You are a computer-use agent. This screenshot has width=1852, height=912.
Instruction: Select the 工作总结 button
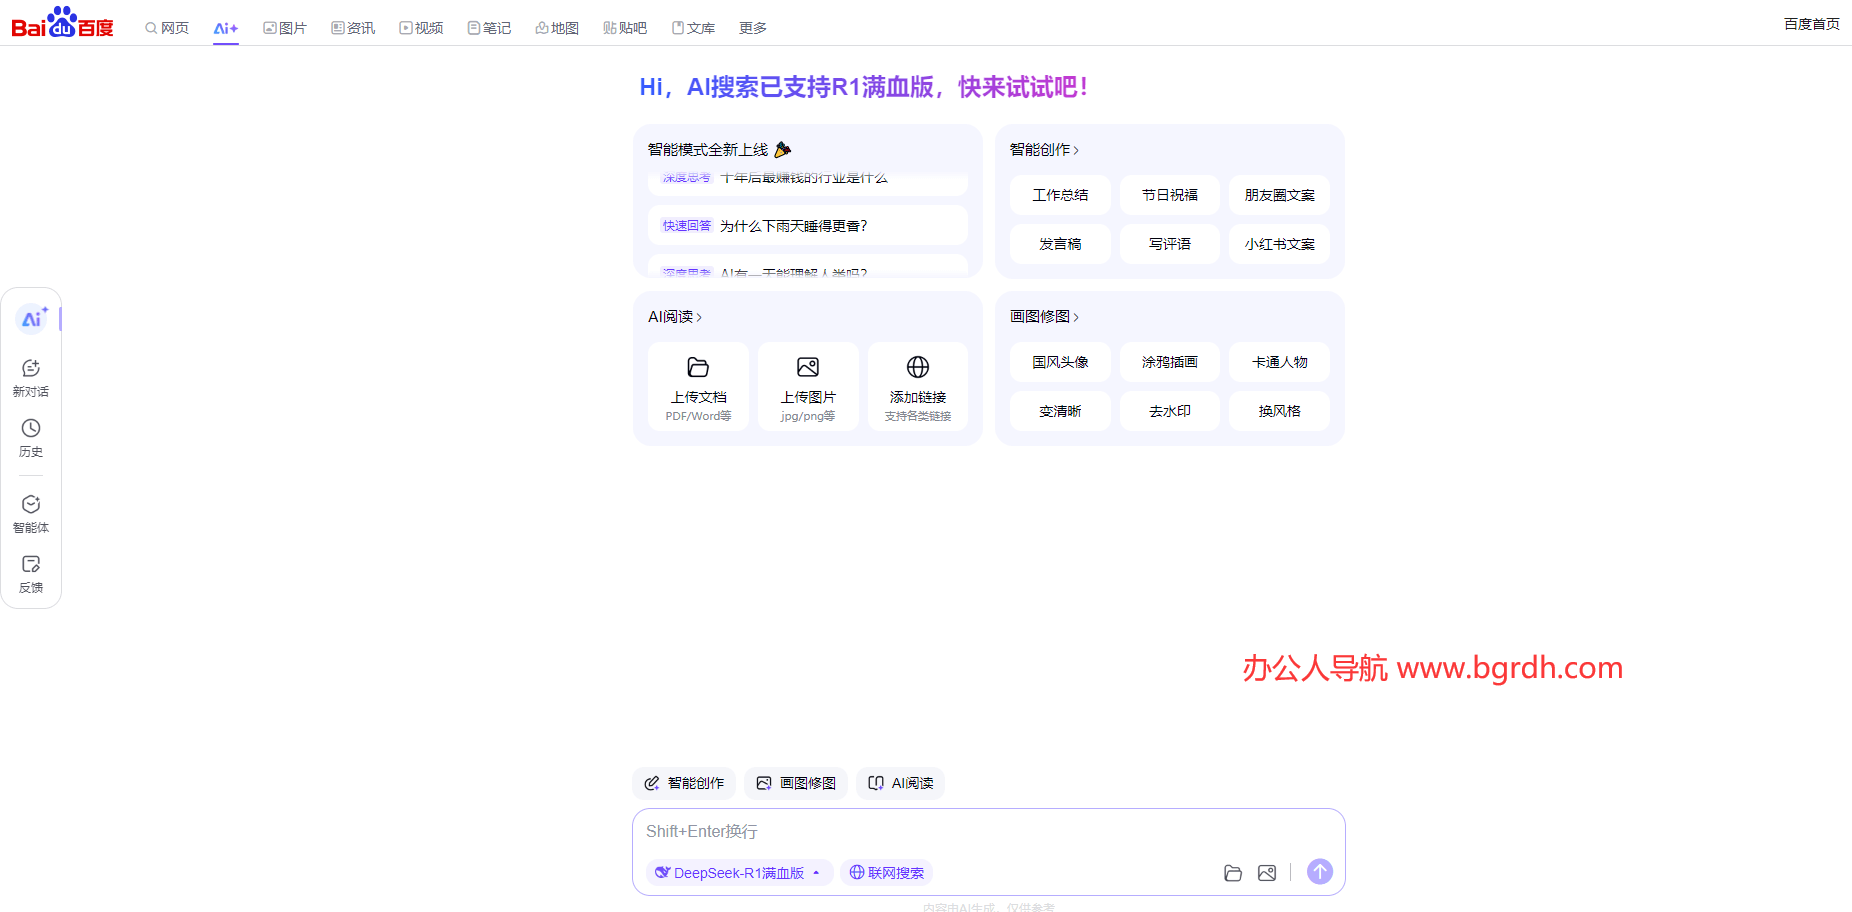point(1060,195)
